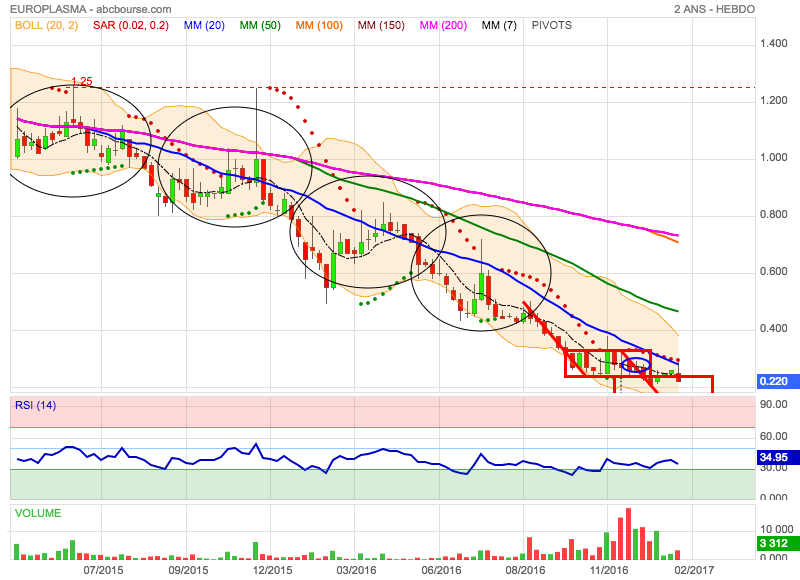800x580 pixels.
Task: Click the EUROPLASMA - abcbourse.com chart title
Action: tap(91, 9)
